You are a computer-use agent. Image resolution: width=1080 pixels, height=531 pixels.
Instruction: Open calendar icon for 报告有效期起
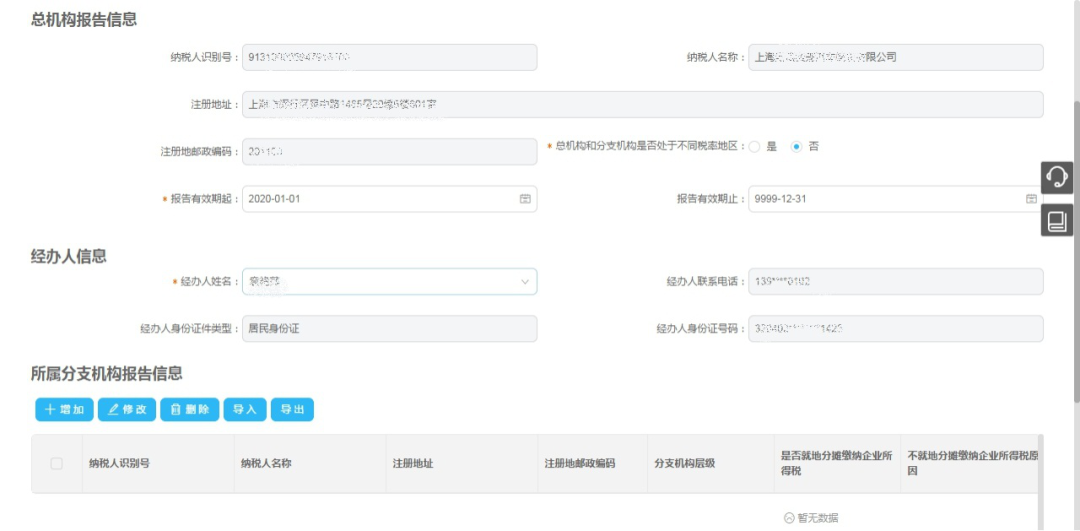[x=525, y=199]
